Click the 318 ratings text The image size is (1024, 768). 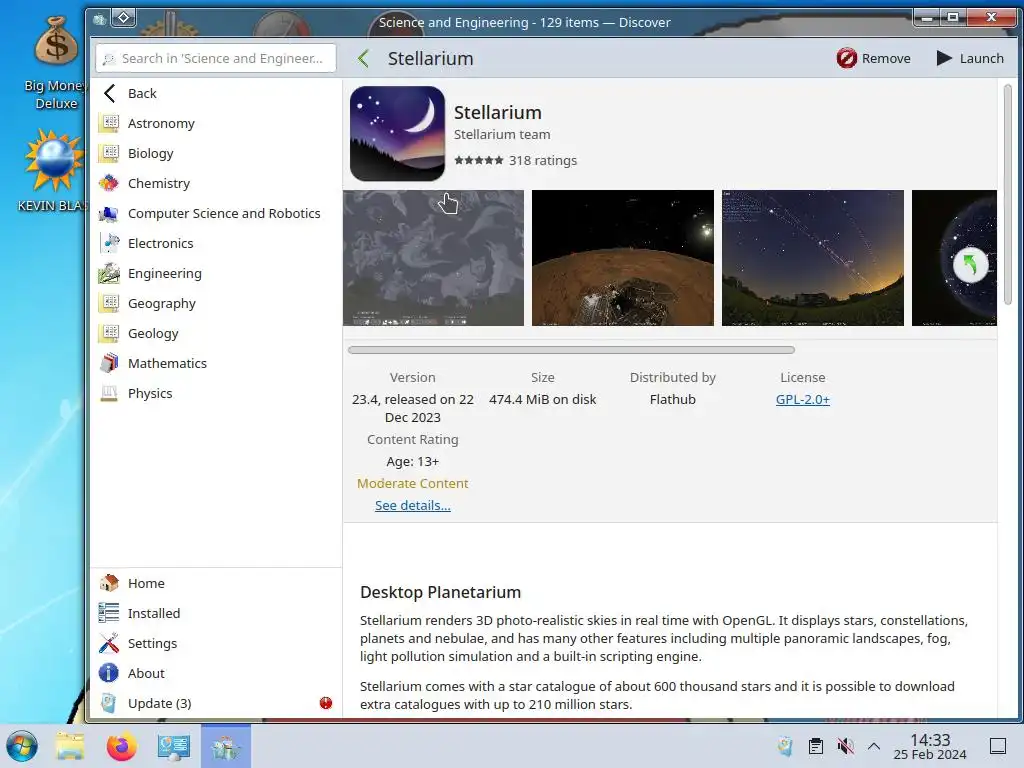pyautogui.click(x=543, y=161)
